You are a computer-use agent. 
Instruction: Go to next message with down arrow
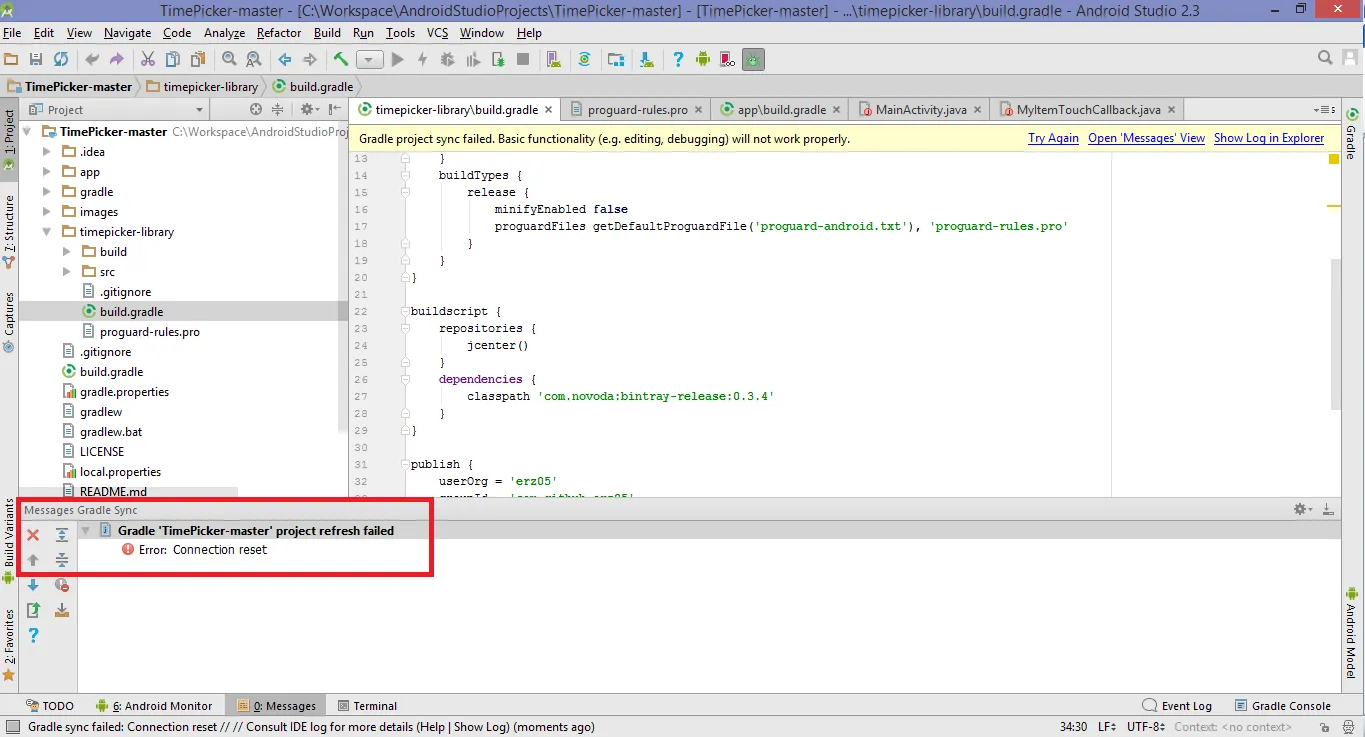coord(33,585)
